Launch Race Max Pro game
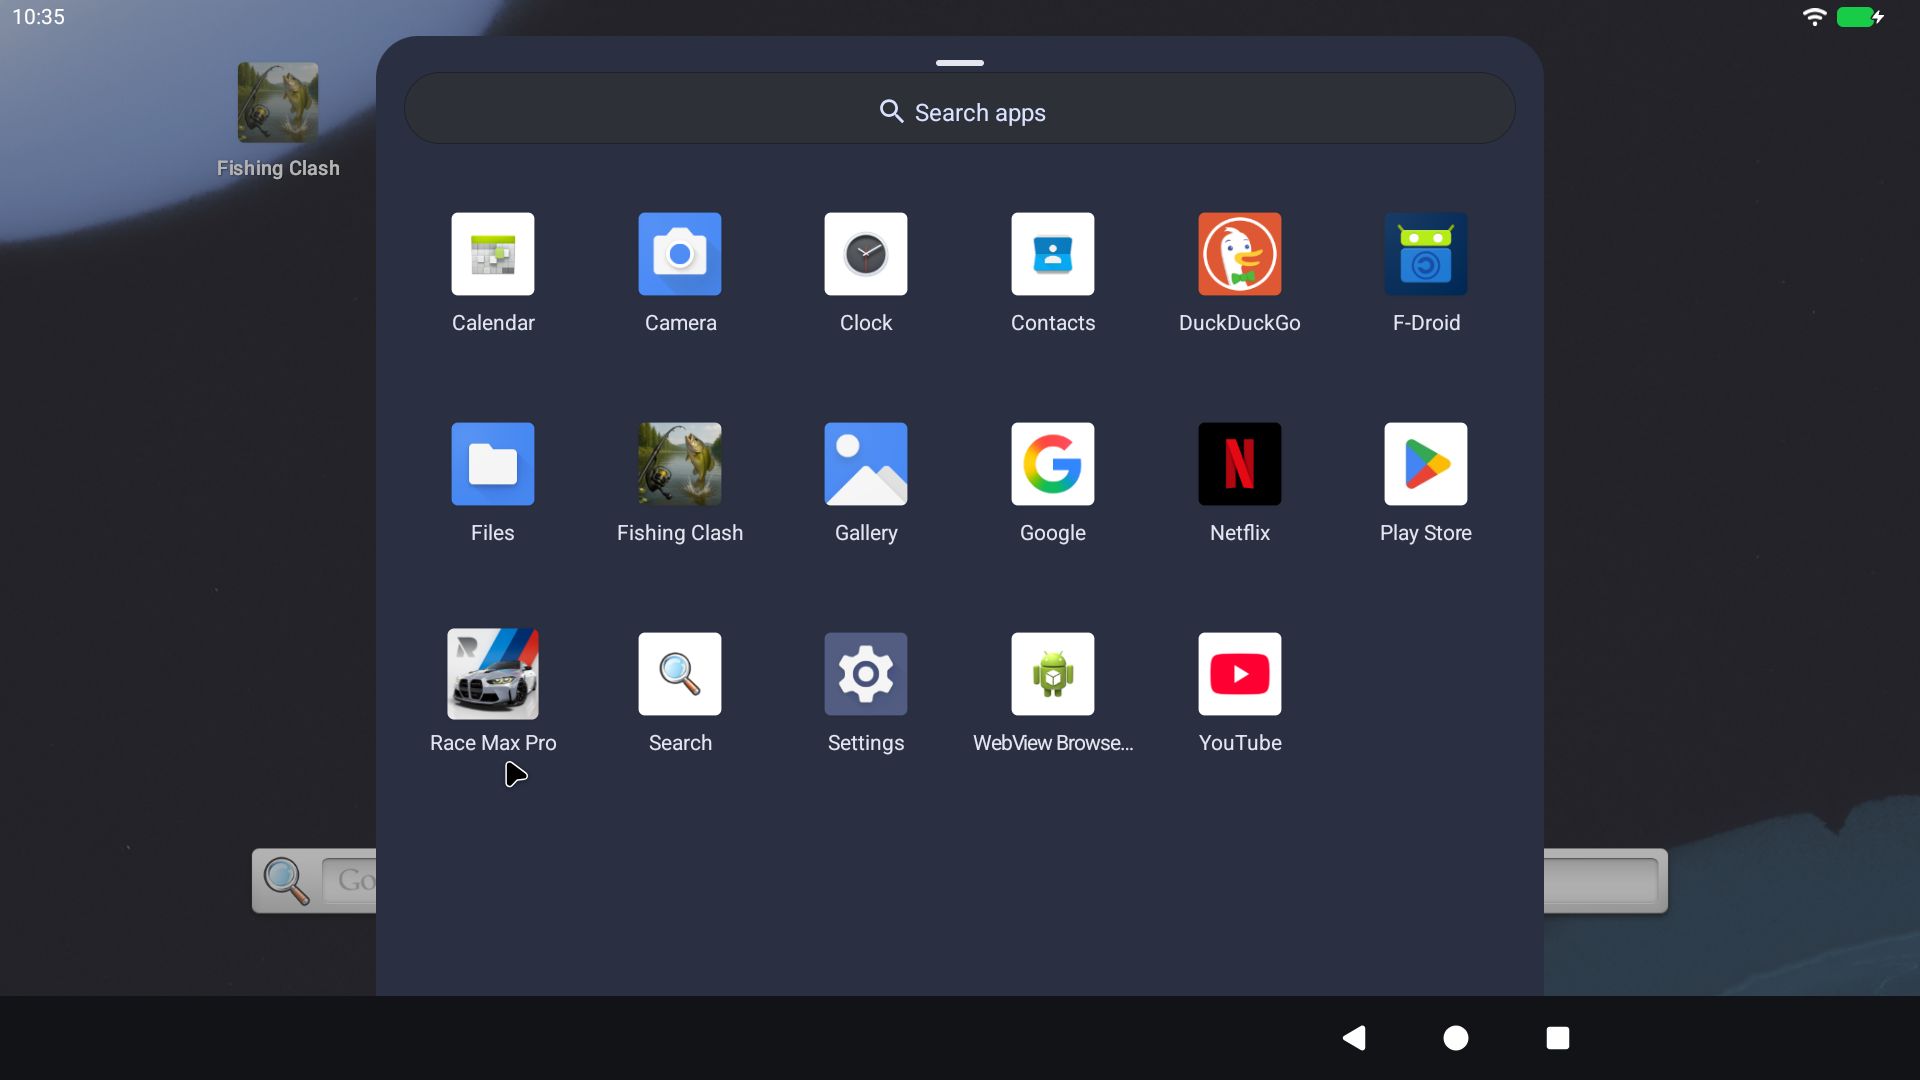 (x=492, y=674)
